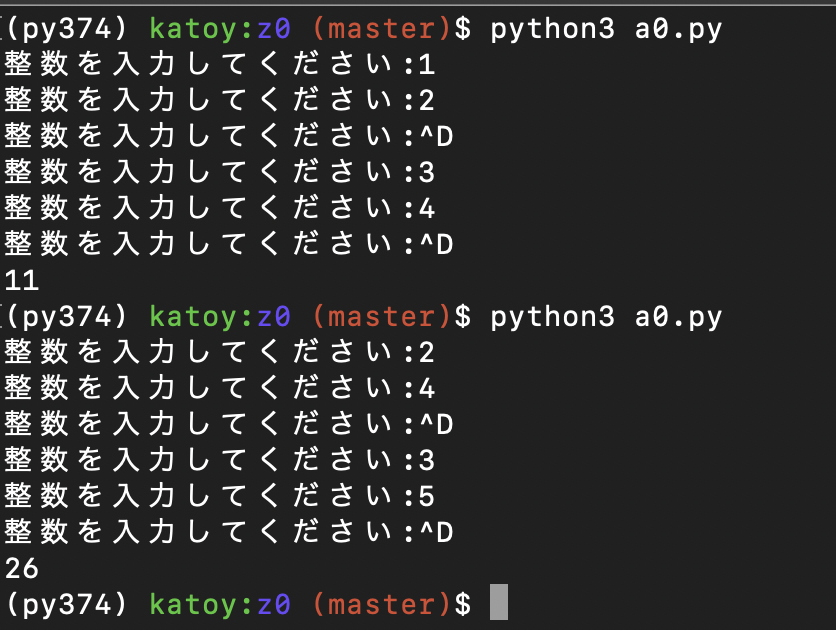This screenshot has width=836, height=630.
Task: Click the :2 line right after the :1 line
Action: 220,100
